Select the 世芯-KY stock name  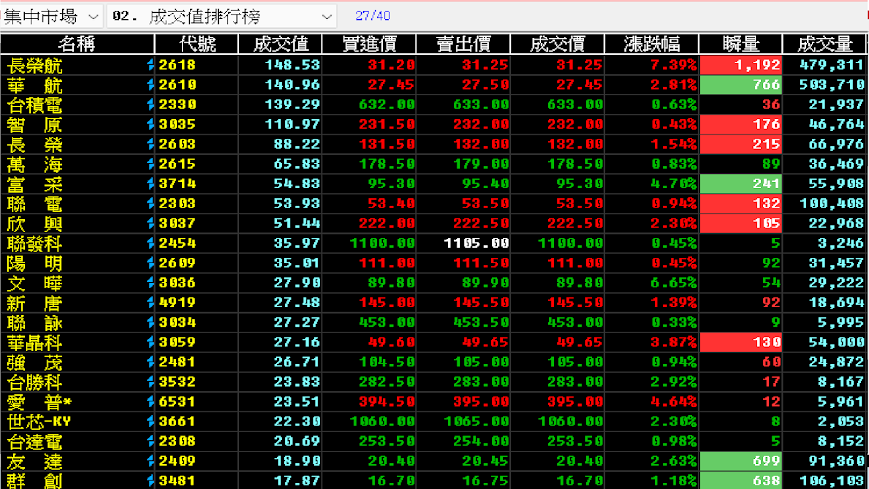click(x=39, y=422)
